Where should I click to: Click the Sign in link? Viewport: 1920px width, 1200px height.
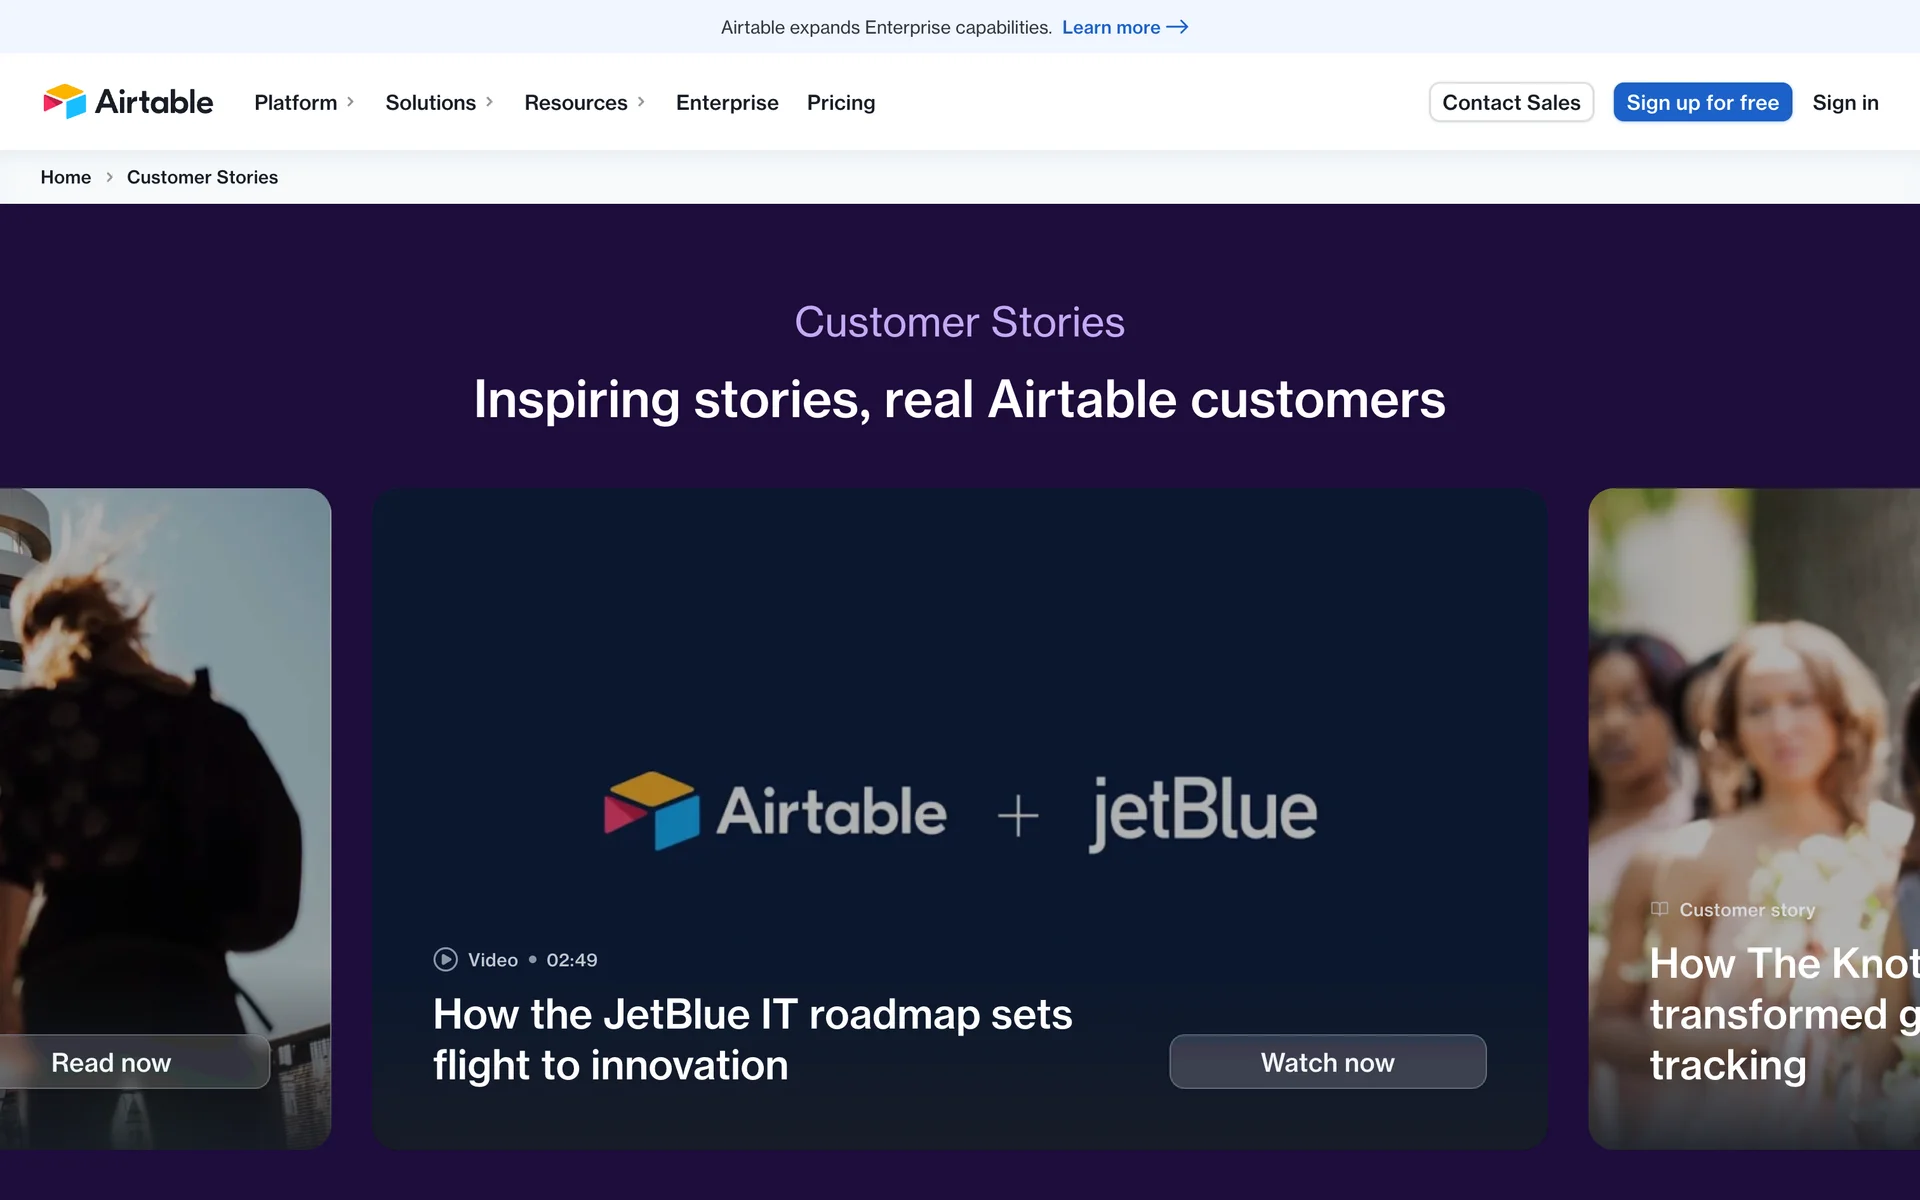[1845, 102]
